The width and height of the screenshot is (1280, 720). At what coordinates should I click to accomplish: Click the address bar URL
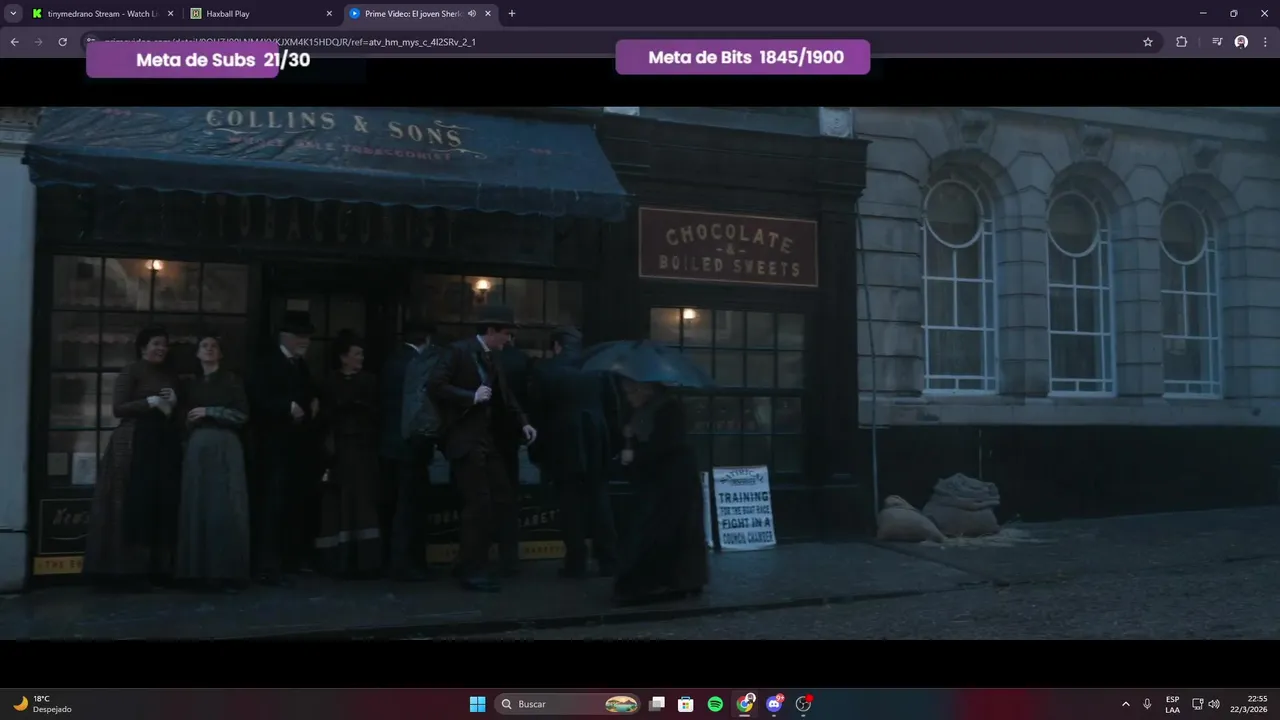(x=290, y=42)
